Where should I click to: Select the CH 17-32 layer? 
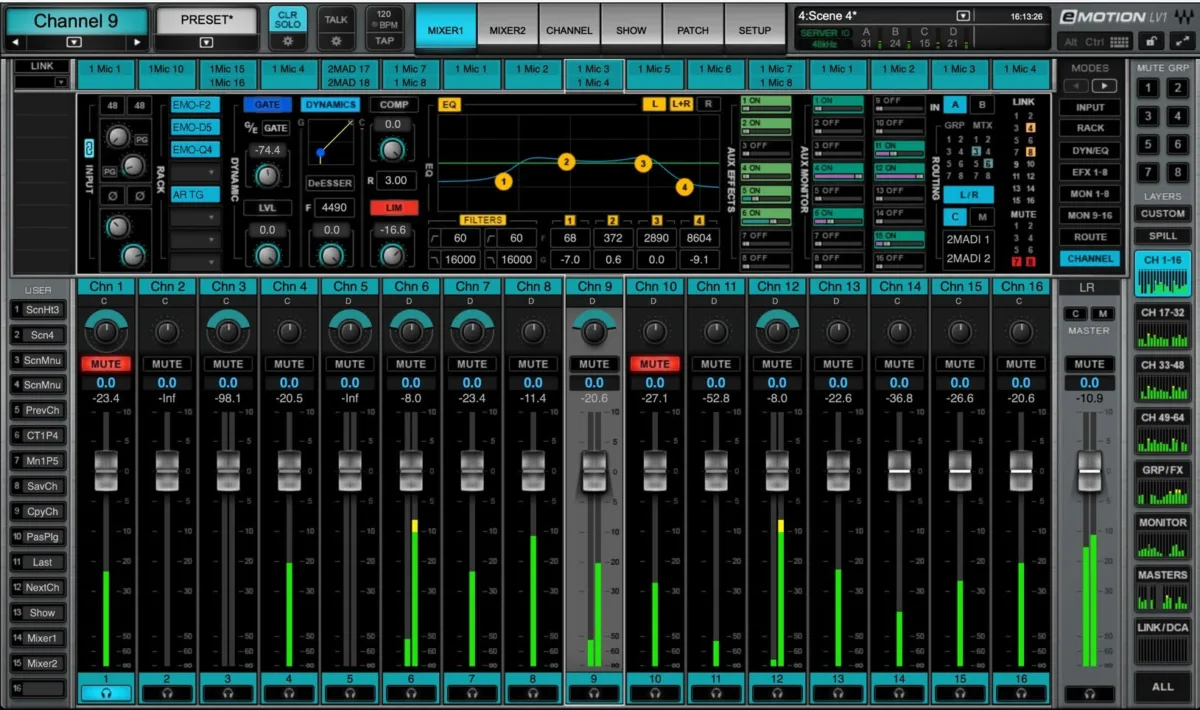pos(1163,326)
